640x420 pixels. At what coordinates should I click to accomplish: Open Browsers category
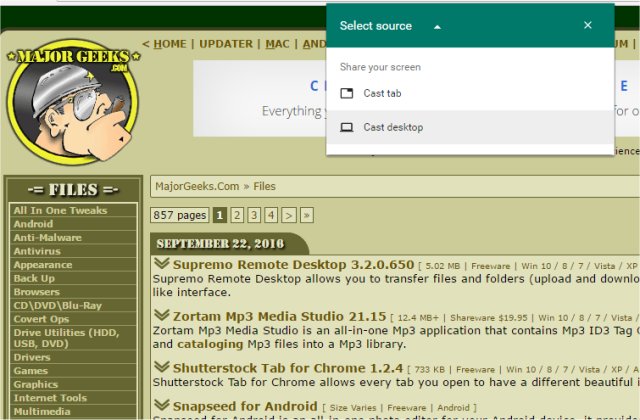pyautogui.click(x=73, y=292)
